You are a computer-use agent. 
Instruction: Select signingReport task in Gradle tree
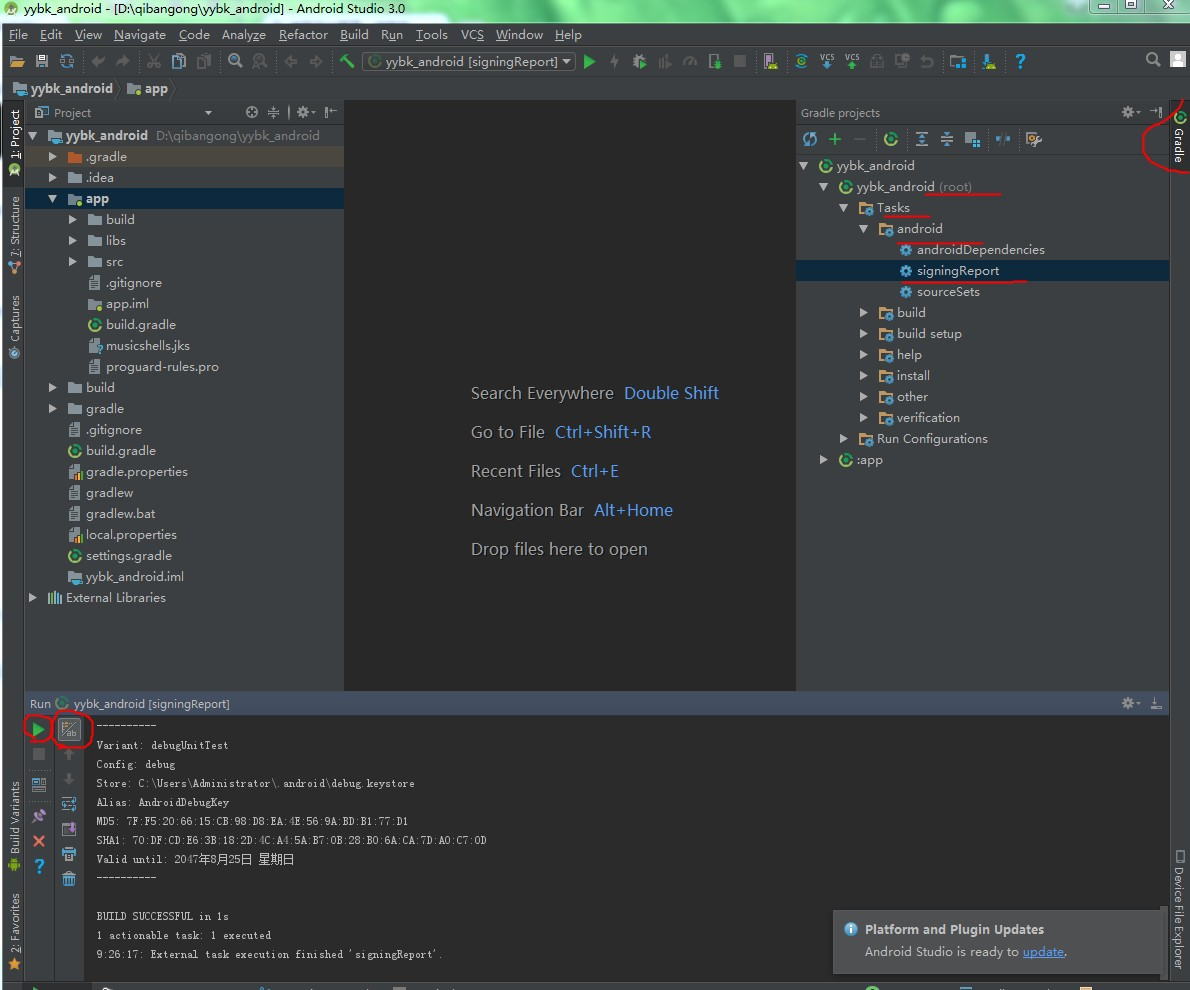pyautogui.click(x=957, y=271)
